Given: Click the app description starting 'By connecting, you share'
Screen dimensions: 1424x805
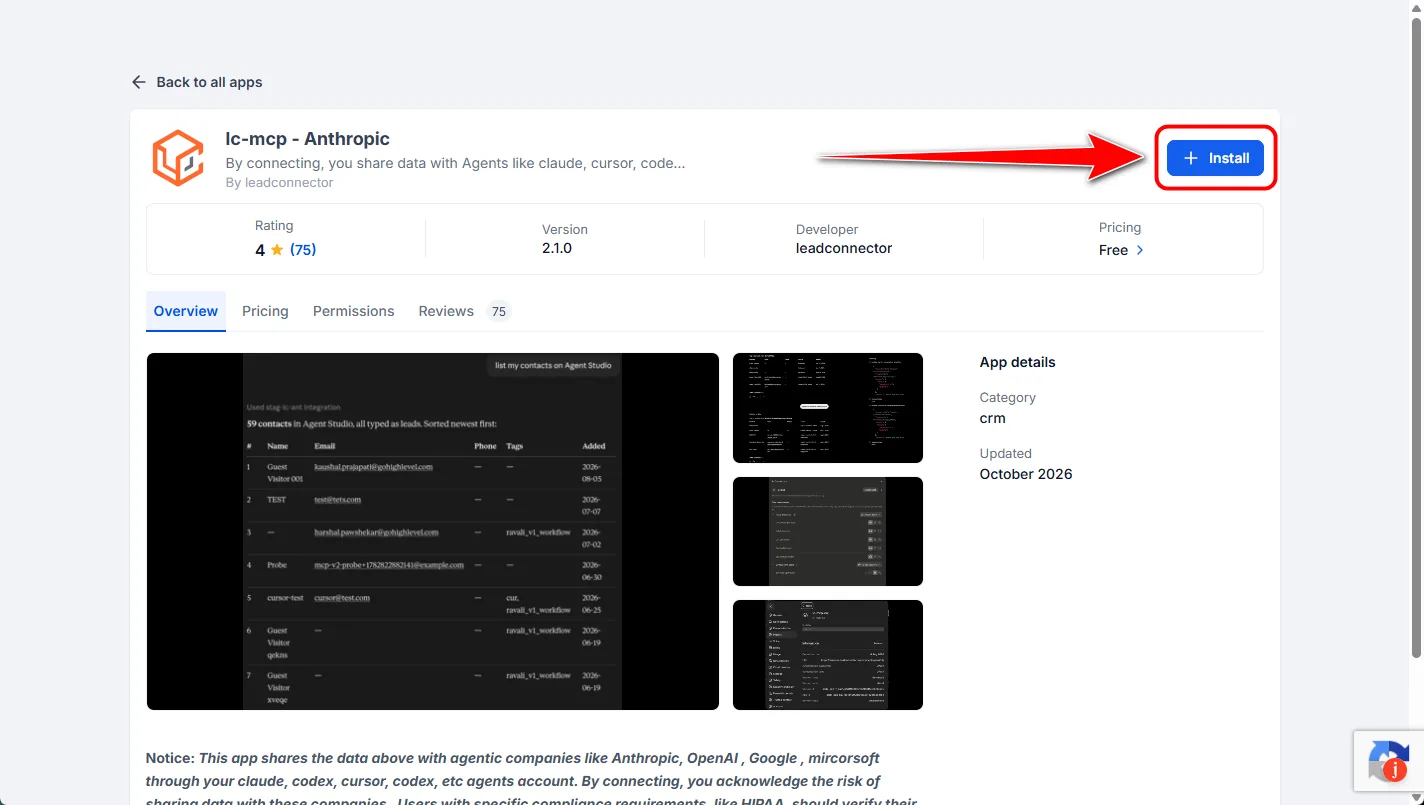Looking at the screenshot, I should pyautogui.click(x=456, y=163).
